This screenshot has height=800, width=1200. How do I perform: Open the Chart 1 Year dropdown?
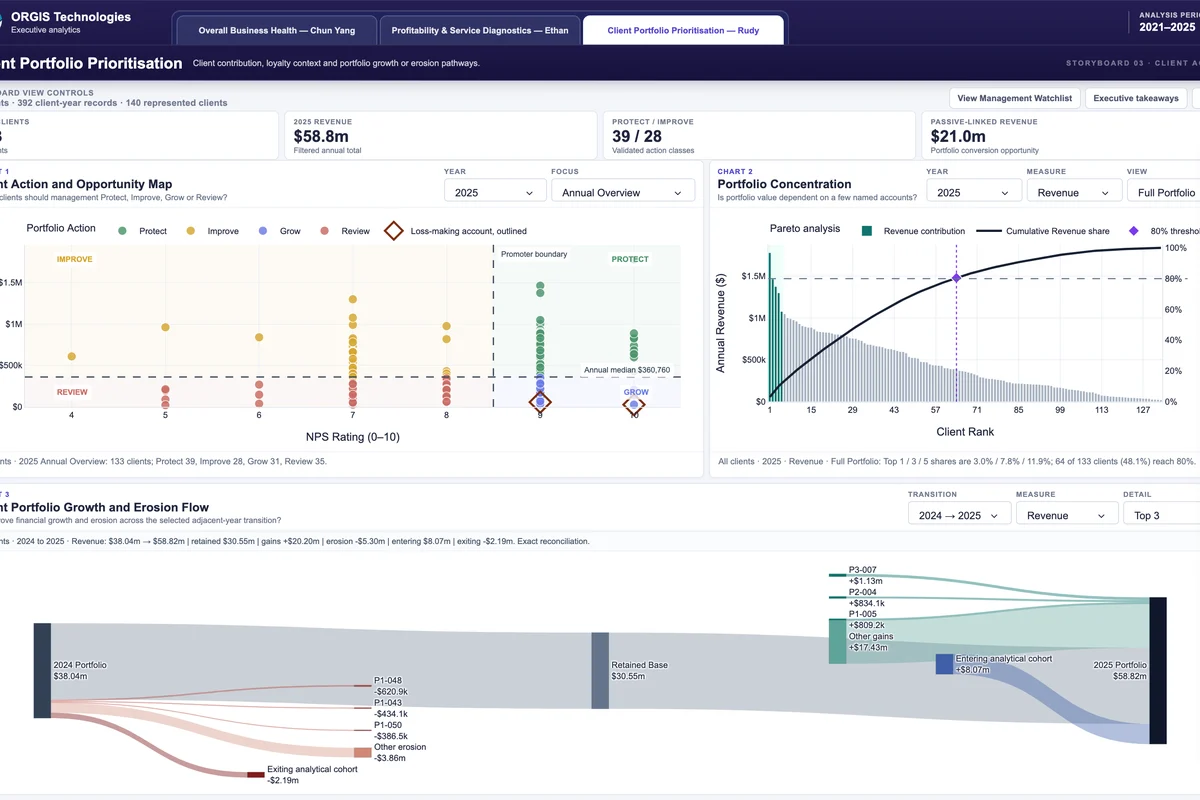[494, 192]
